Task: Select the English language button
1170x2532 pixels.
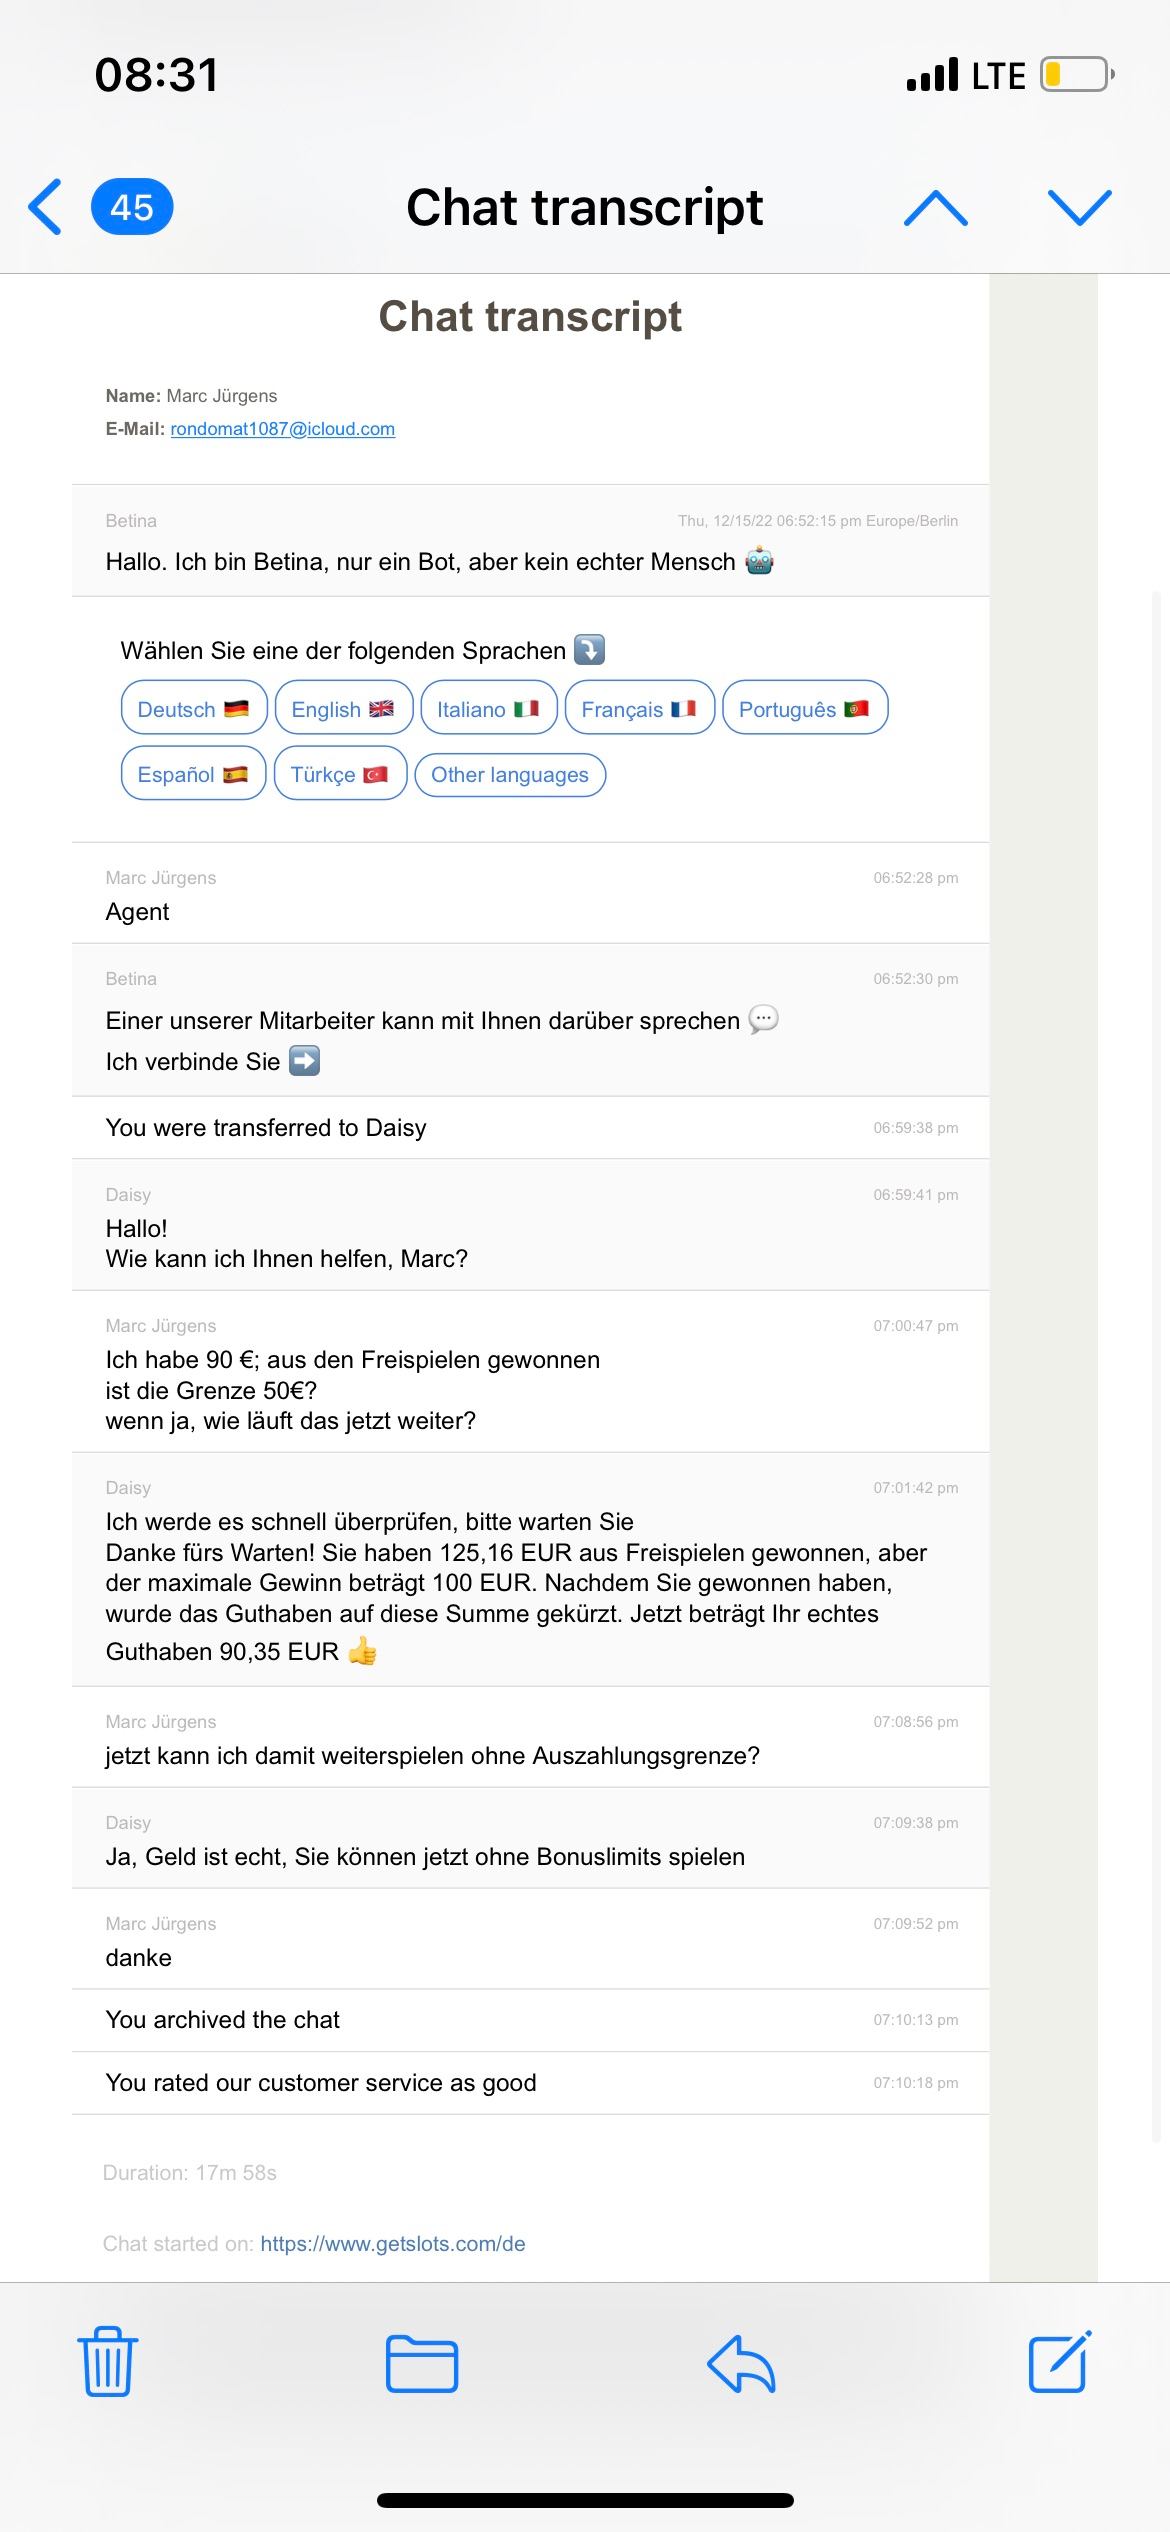Action: (343, 708)
